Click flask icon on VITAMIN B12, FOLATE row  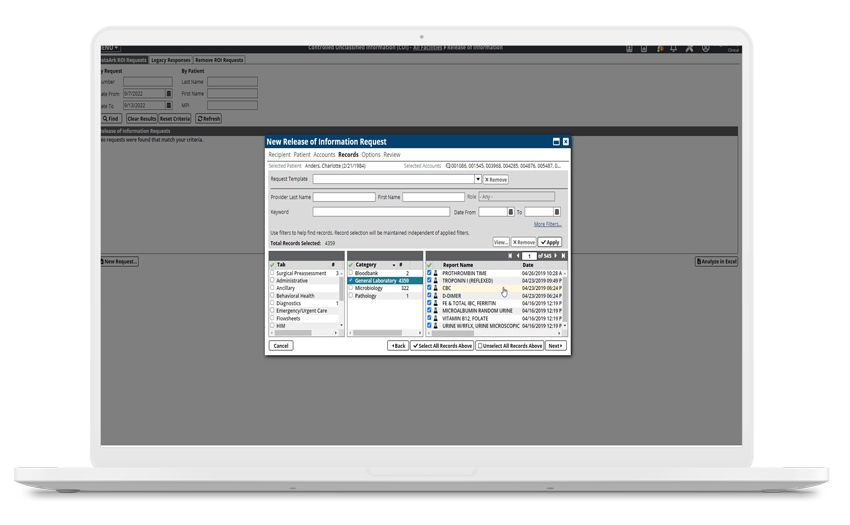[x=435, y=318]
